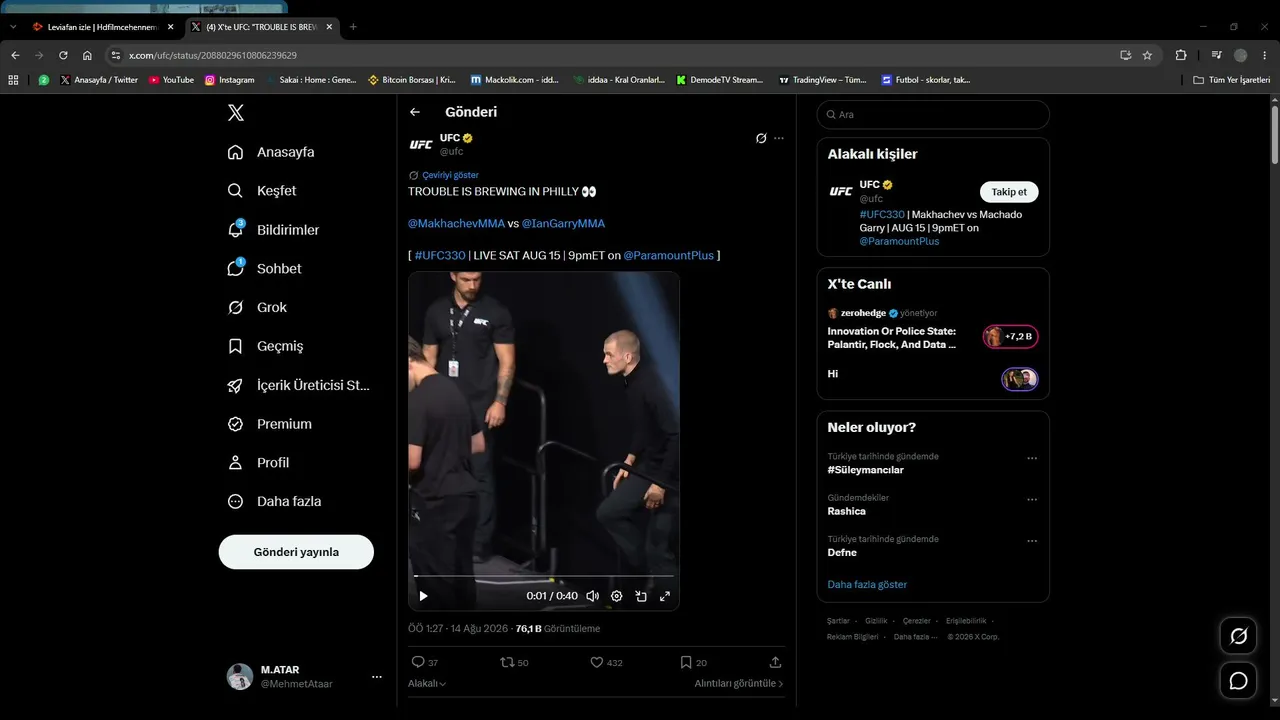
Task: Click Alıntıları görüntüle link
Action: [739, 684]
